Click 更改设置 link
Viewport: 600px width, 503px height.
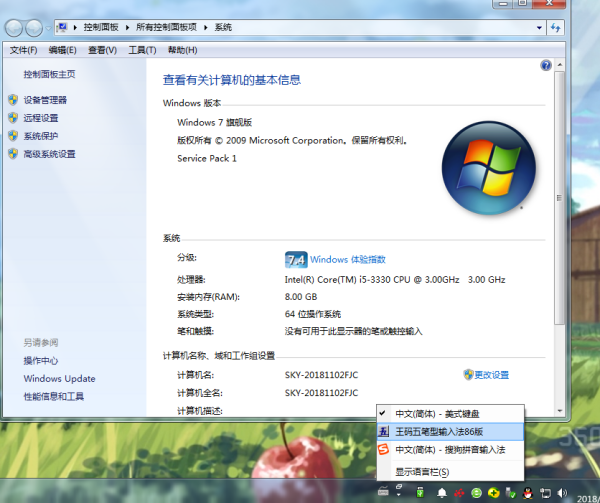click(491, 375)
